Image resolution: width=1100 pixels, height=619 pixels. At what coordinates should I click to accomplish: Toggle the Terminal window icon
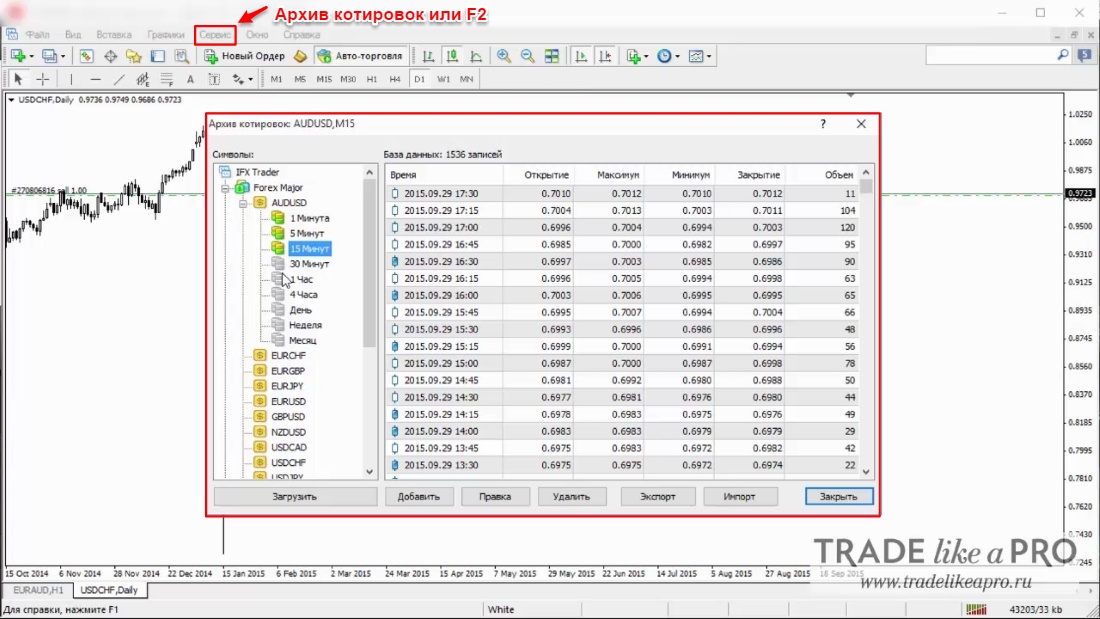coord(157,56)
